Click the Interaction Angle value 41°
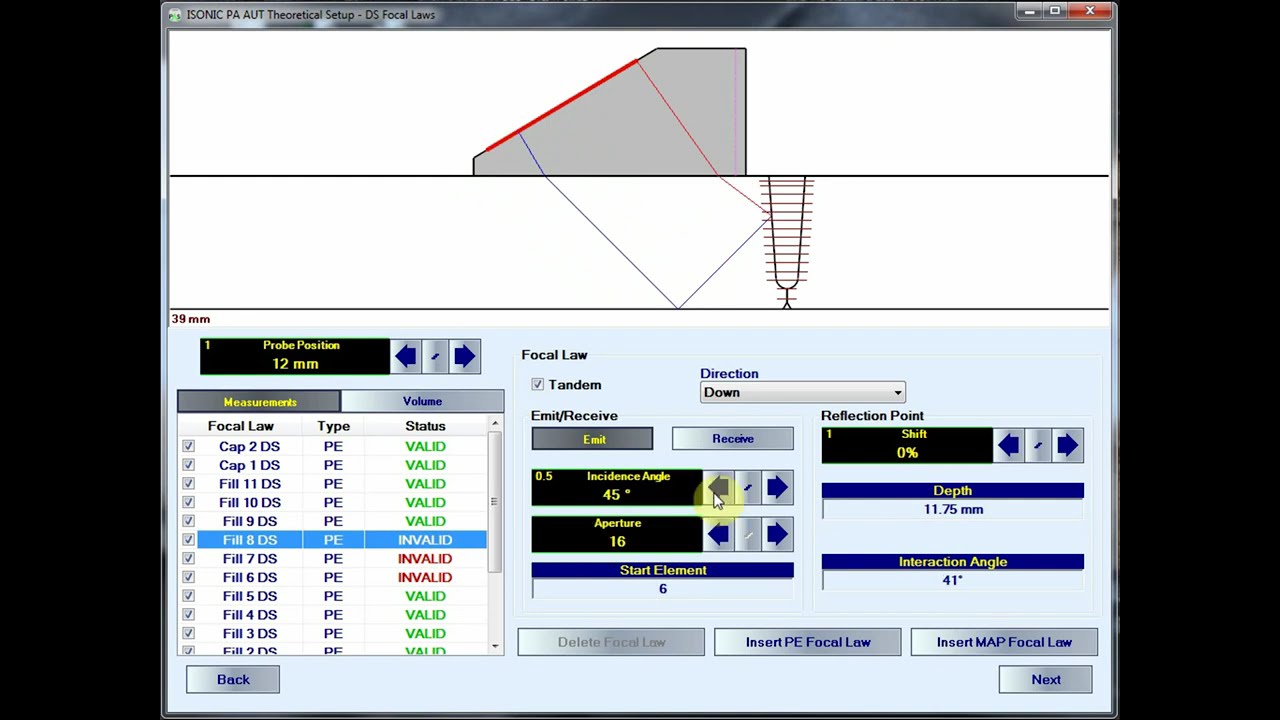The image size is (1280, 720). pyautogui.click(x=953, y=580)
